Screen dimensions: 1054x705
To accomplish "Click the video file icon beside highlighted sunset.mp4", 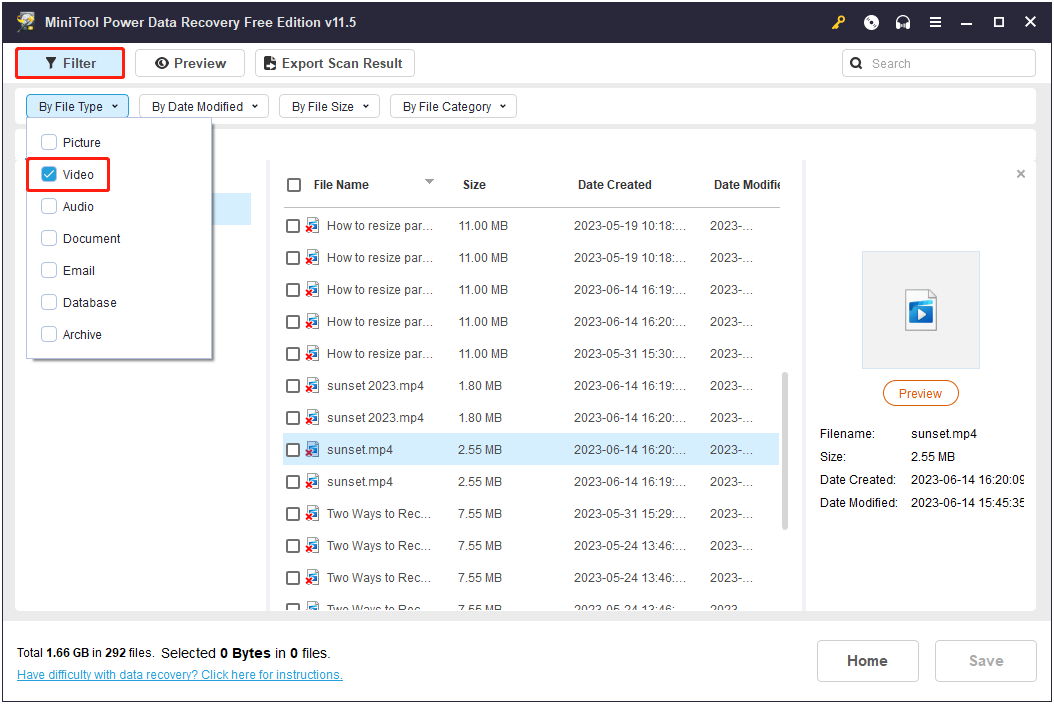I will 313,450.
